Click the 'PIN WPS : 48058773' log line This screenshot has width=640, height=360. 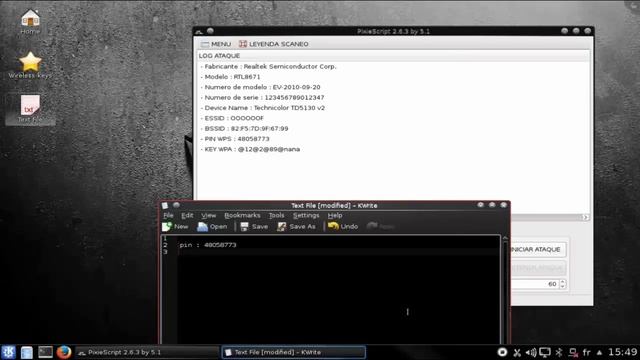pos(235,139)
